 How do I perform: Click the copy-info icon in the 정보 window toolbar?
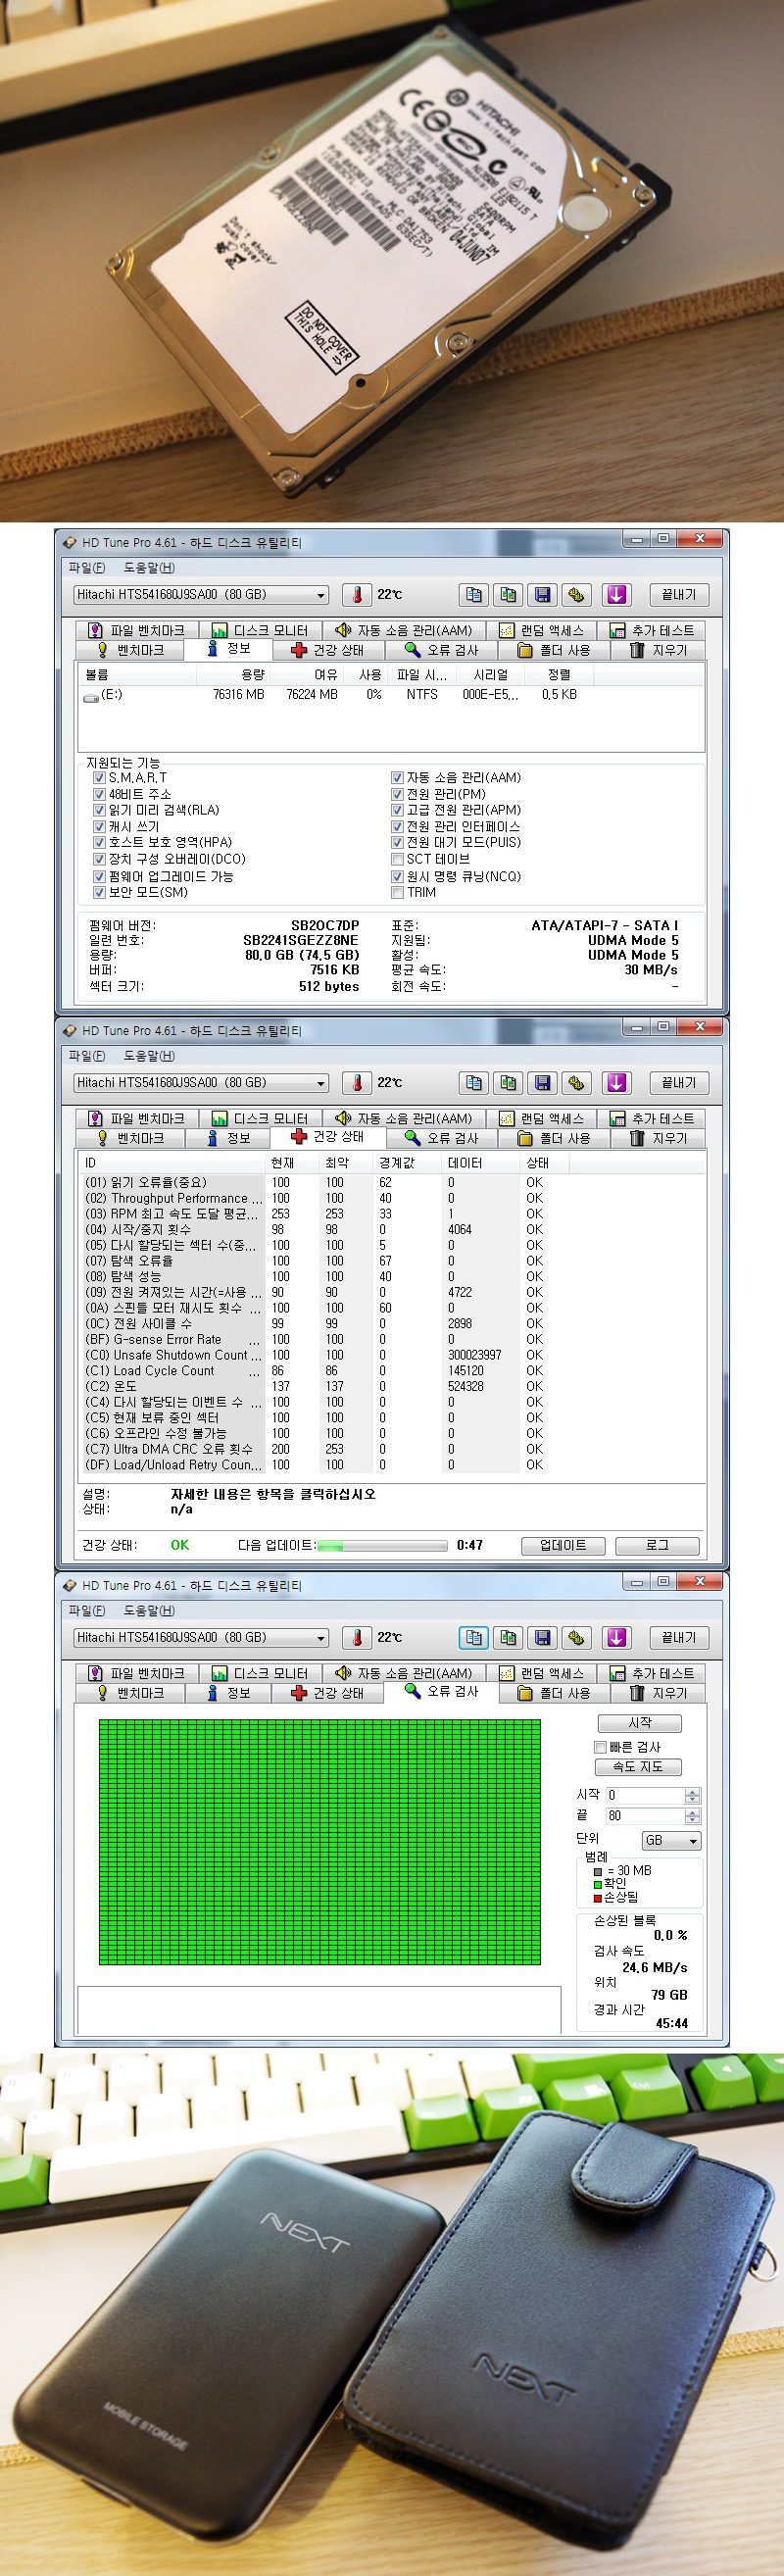pos(474,595)
